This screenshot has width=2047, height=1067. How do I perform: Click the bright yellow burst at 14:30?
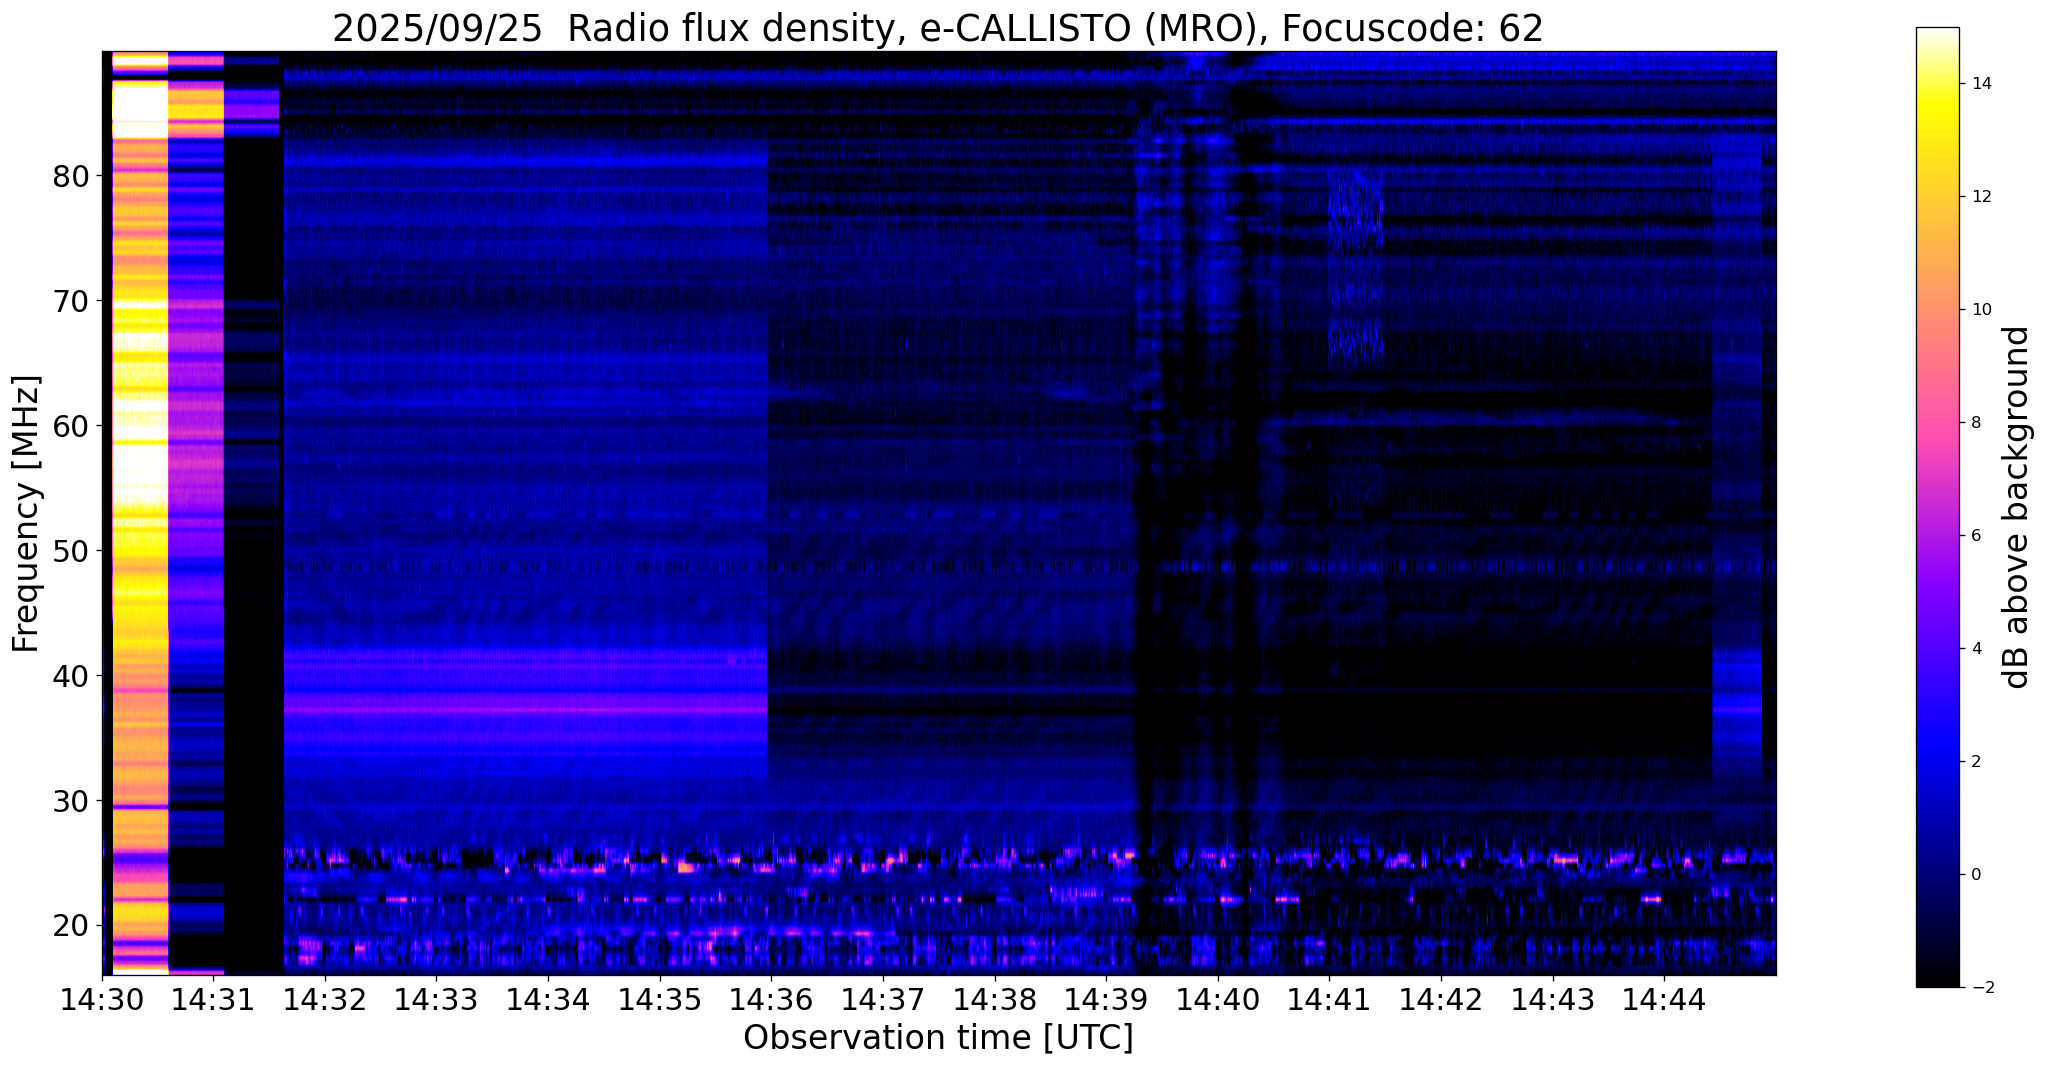pos(139,513)
